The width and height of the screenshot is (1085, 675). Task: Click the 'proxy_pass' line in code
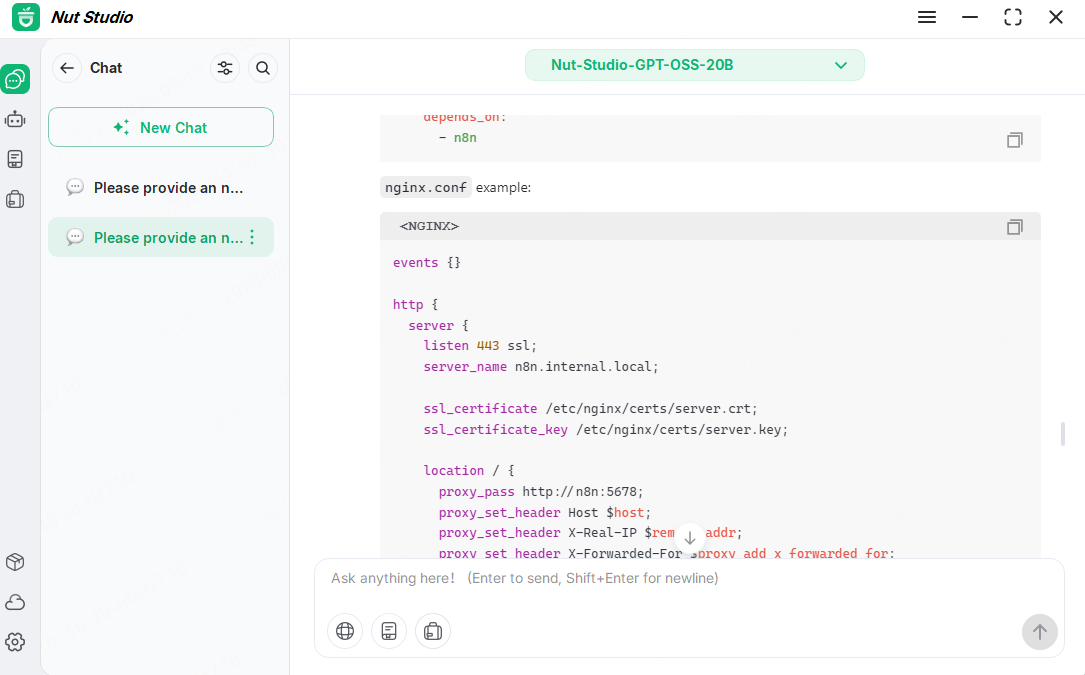click(x=540, y=492)
